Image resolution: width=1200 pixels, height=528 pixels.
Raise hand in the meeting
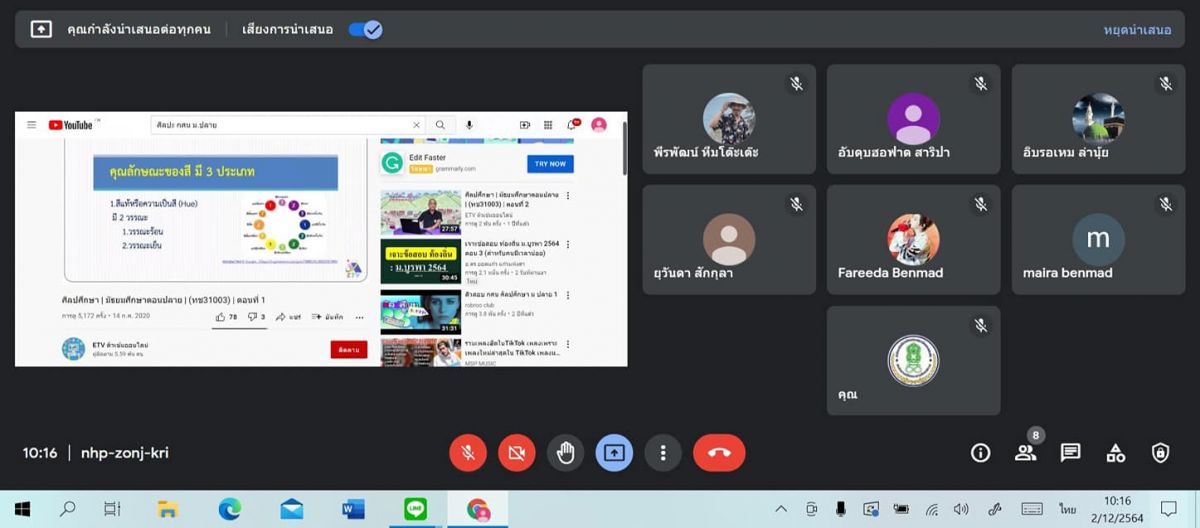pyautogui.click(x=566, y=453)
